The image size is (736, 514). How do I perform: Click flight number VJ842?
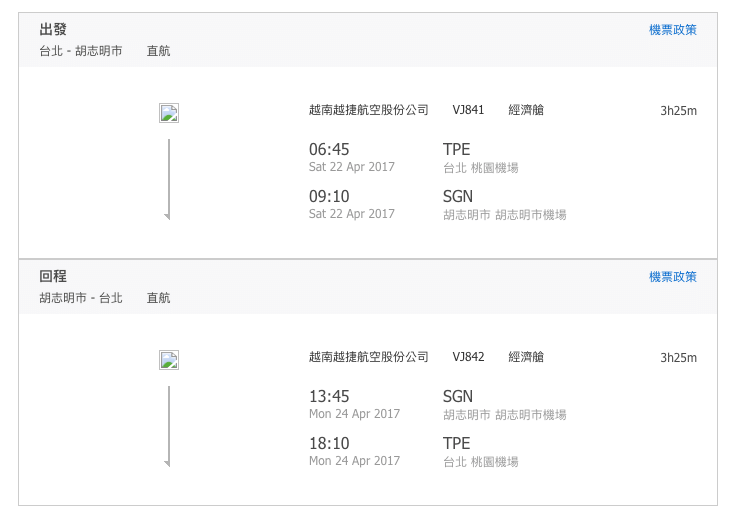[468, 357]
